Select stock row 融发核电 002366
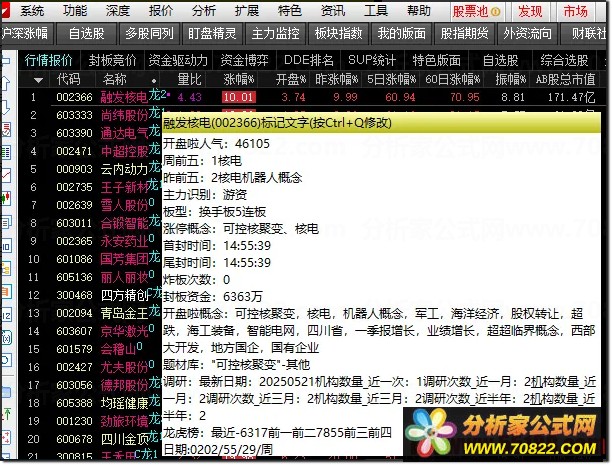This screenshot has width=613, height=465. (309, 97)
